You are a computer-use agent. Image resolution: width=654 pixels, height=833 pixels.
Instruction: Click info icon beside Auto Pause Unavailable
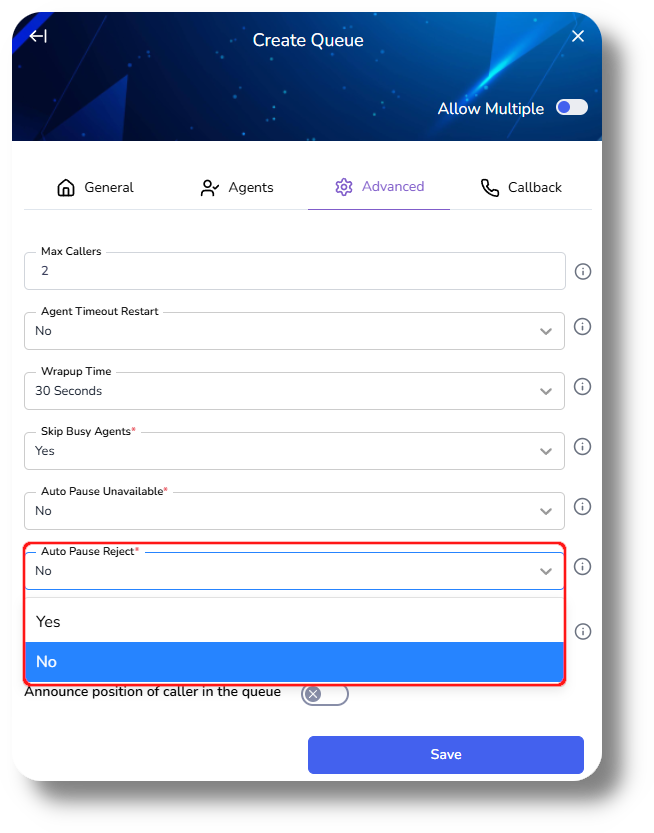(x=583, y=507)
